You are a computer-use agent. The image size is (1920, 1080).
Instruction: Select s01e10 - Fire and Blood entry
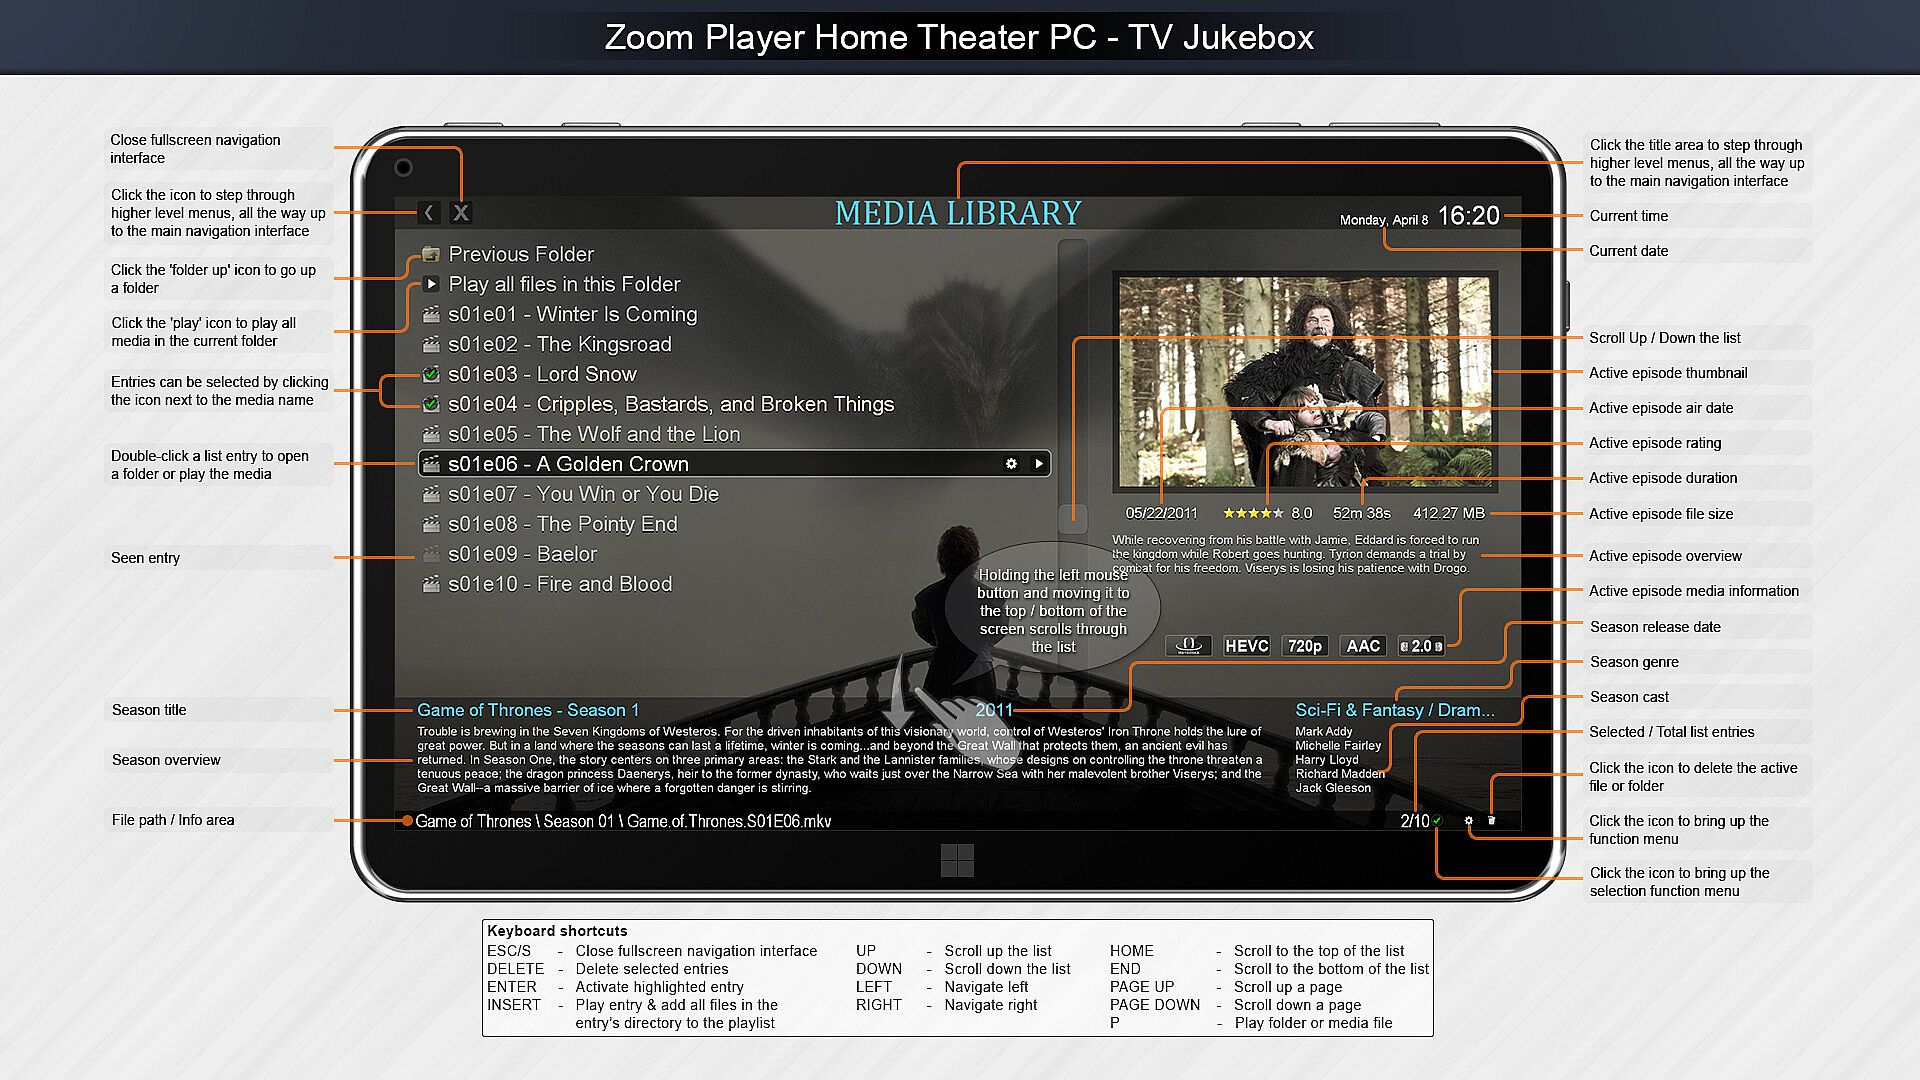[x=560, y=584]
